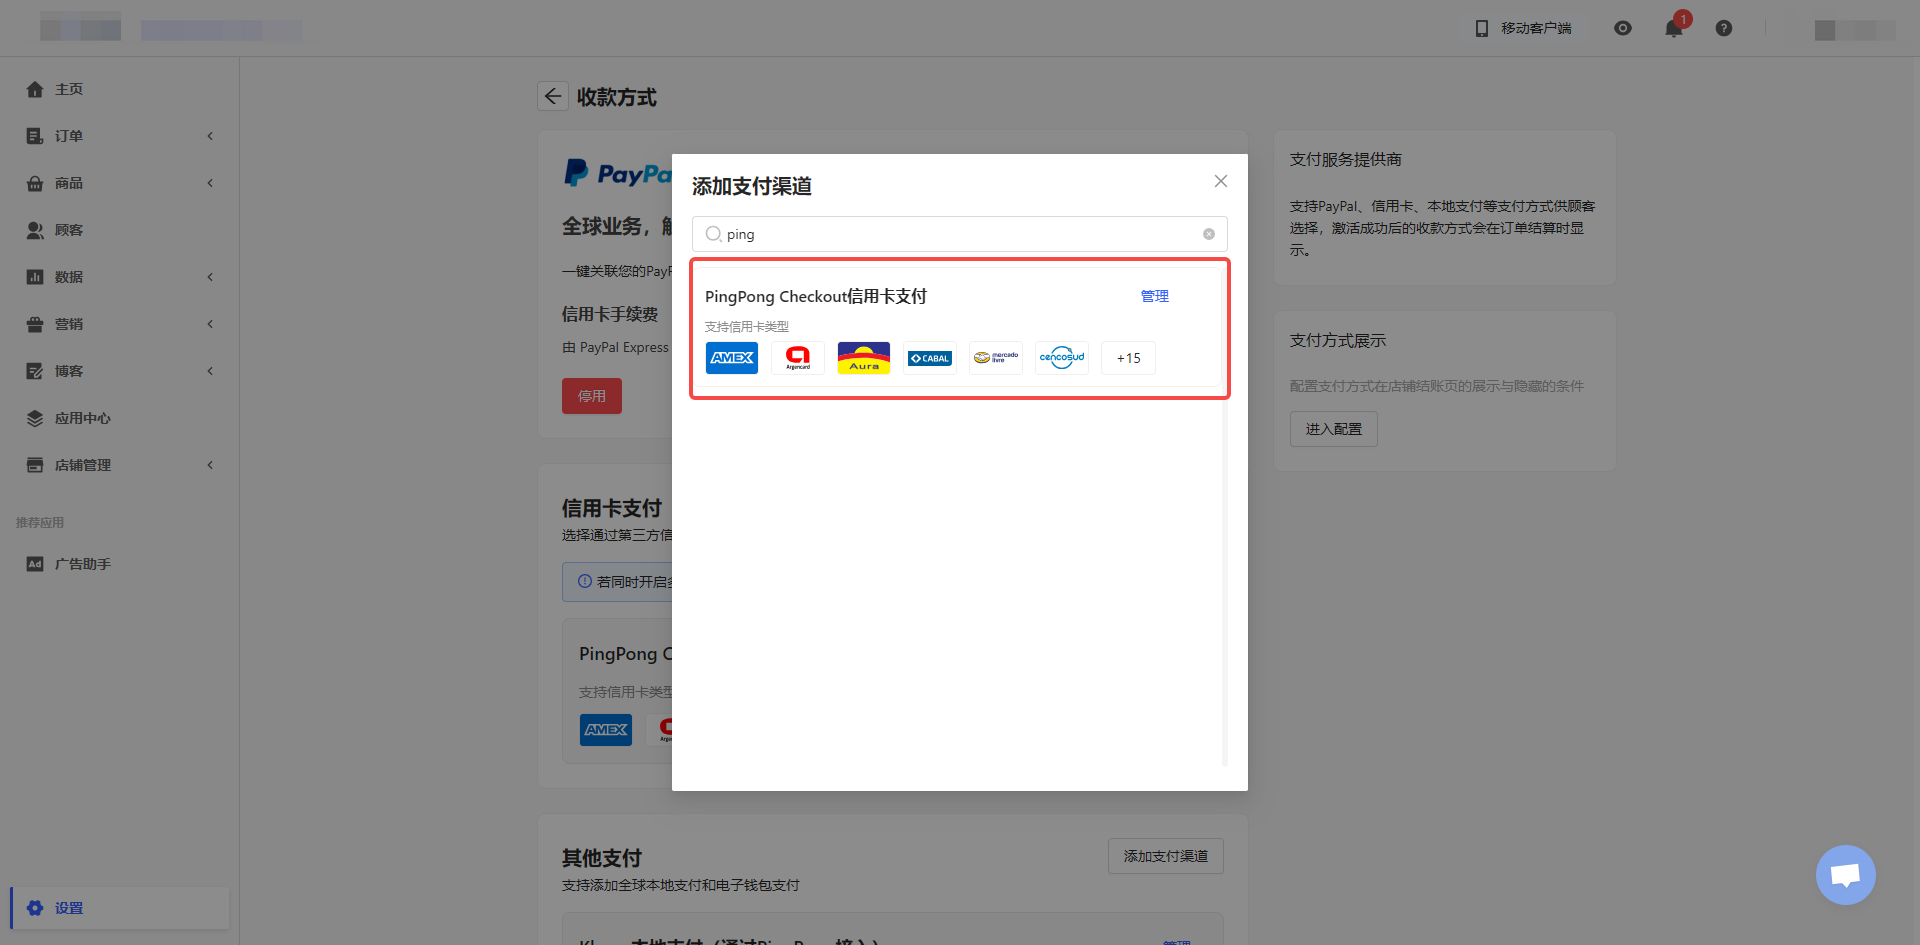Expand the 订单 submenu chevron
Screen dimensions: 1920x945
tap(210, 136)
